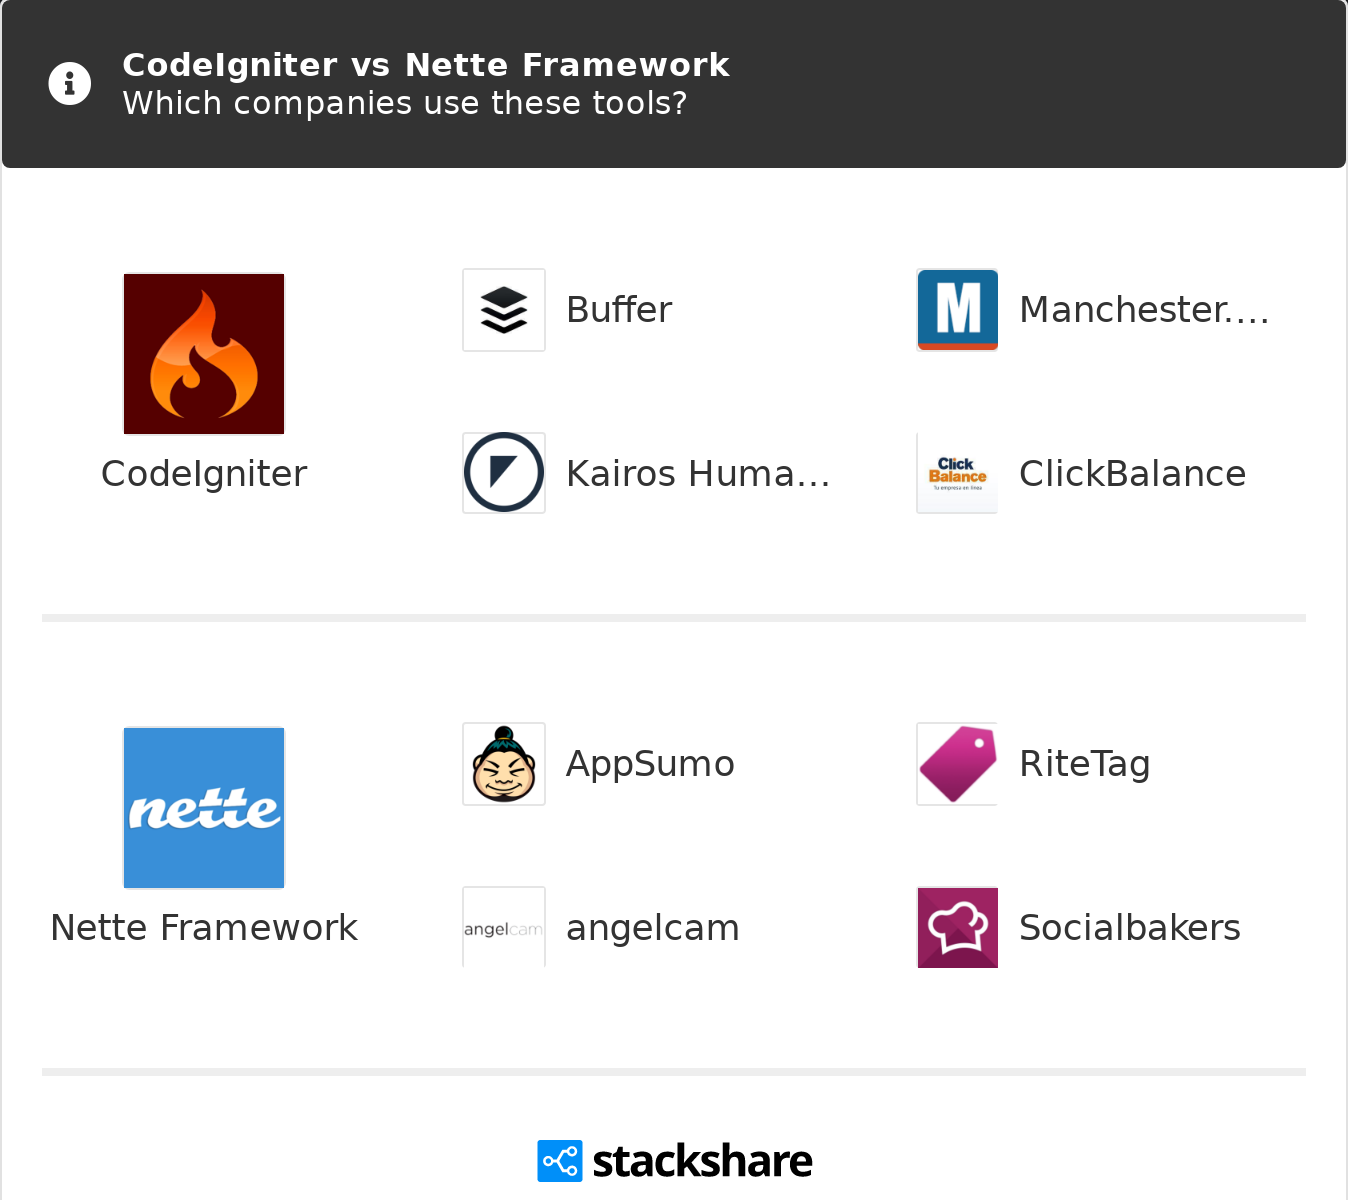Viewport: 1348px width, 1200px height.
Task: Follow the Kairos Huma... company link
Action: (x=698, y=474)
